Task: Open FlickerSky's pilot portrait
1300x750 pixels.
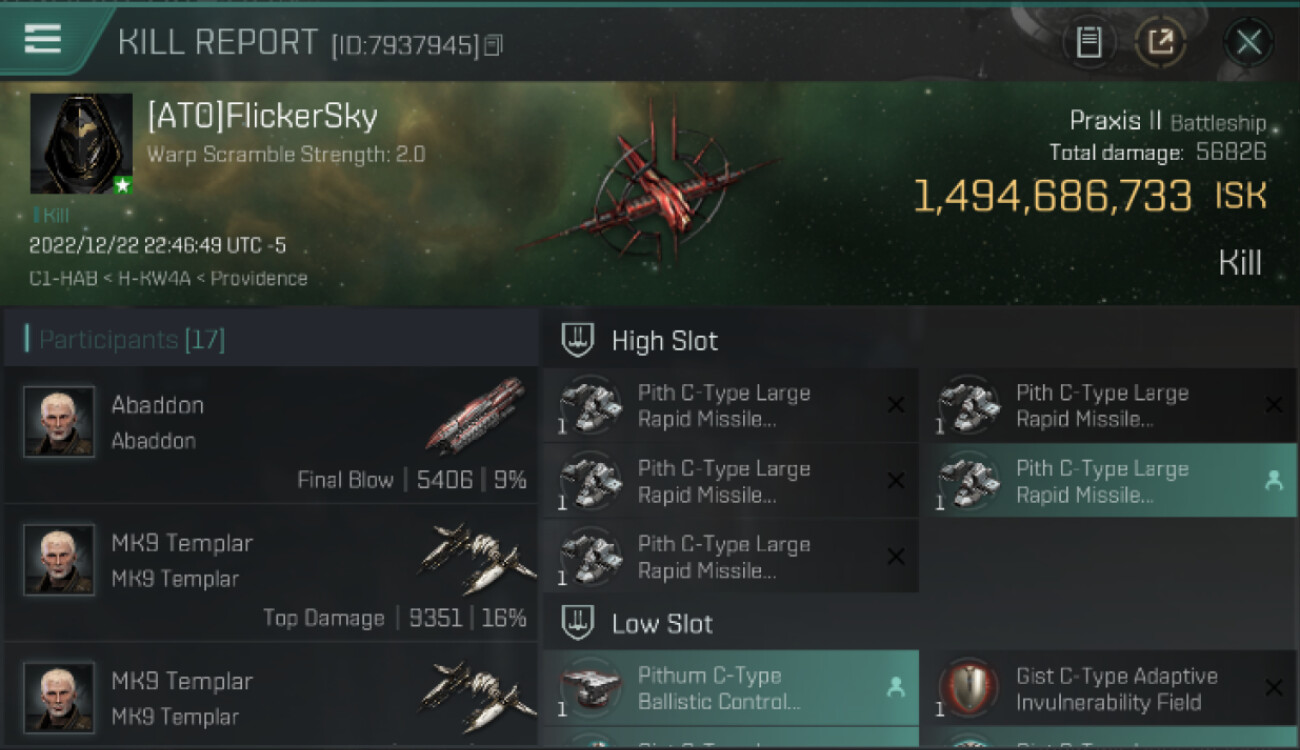Action: [x=81, y=143]
